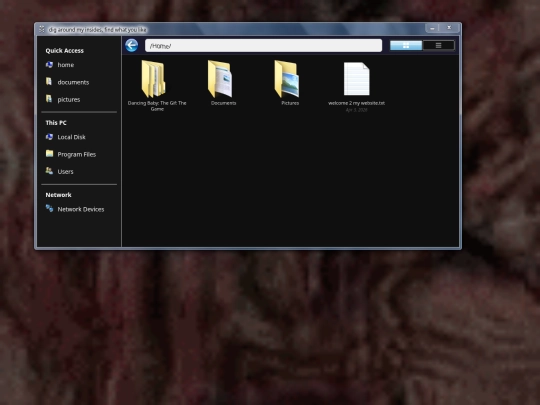Viewport: 540px width, 405px height.
Task: Minimize the file explorer window
Action: (x=432, y=28)
